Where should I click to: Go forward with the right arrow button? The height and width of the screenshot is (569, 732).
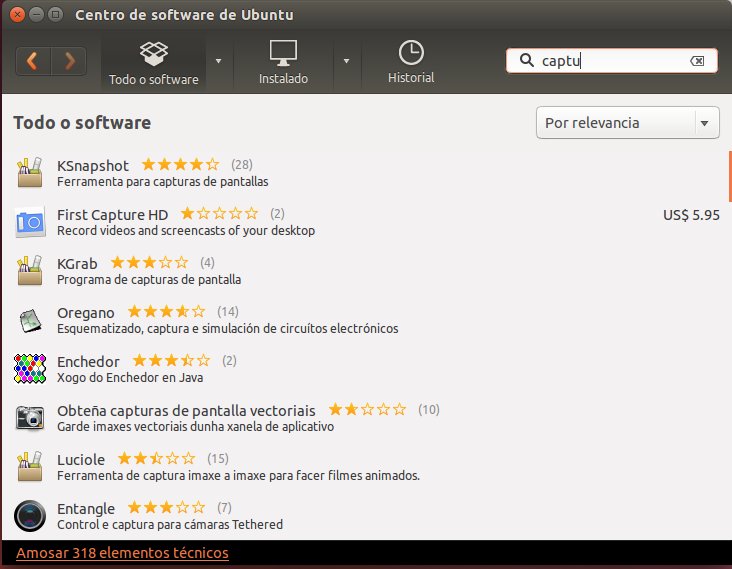pos(69,61)
